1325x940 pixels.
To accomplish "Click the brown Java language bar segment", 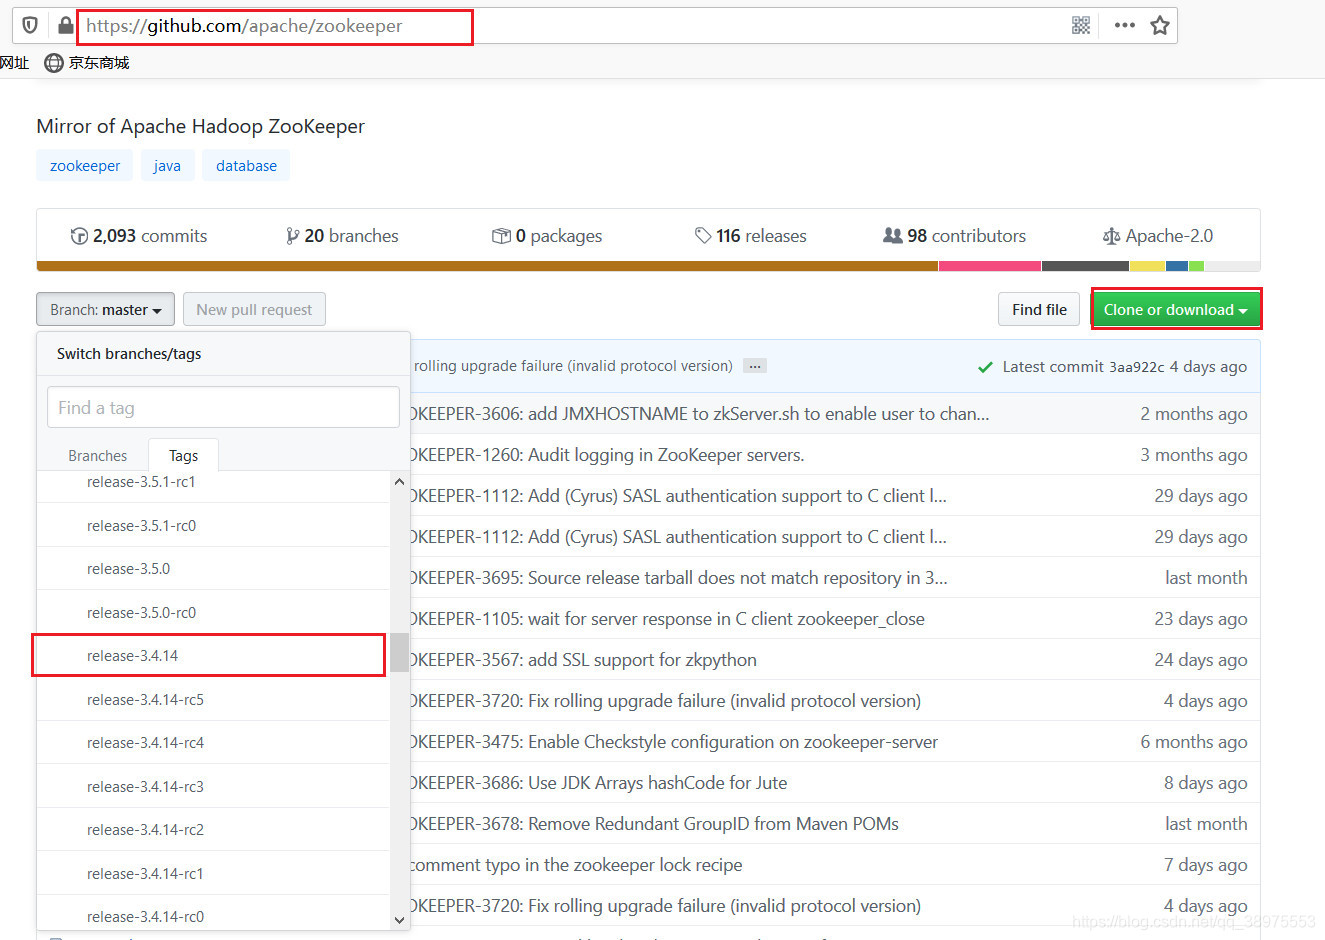I will pyautogui.click(x=487, y=266).
